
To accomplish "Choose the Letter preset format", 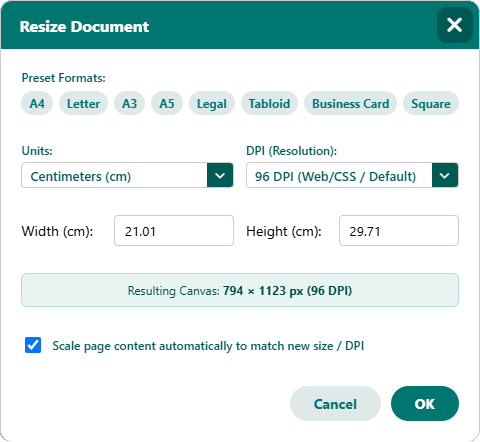I will pos(83,103).
